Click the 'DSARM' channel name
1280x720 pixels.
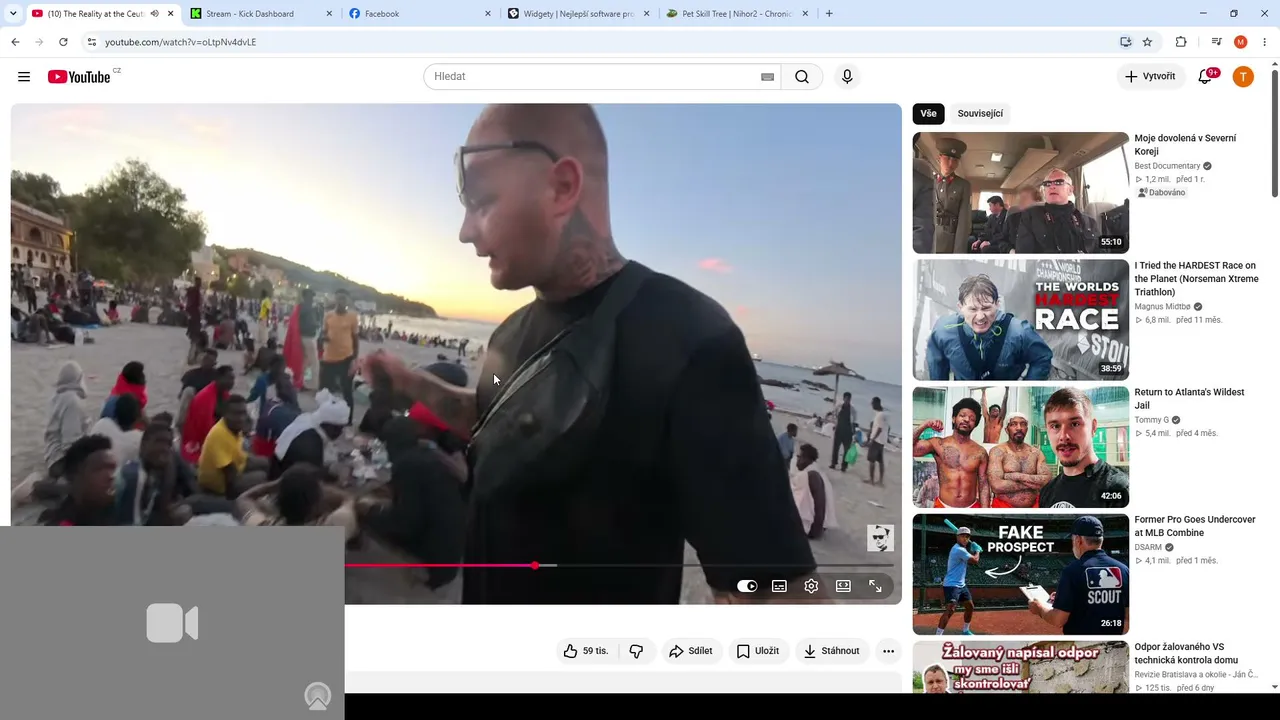[x=1148, y=547]
